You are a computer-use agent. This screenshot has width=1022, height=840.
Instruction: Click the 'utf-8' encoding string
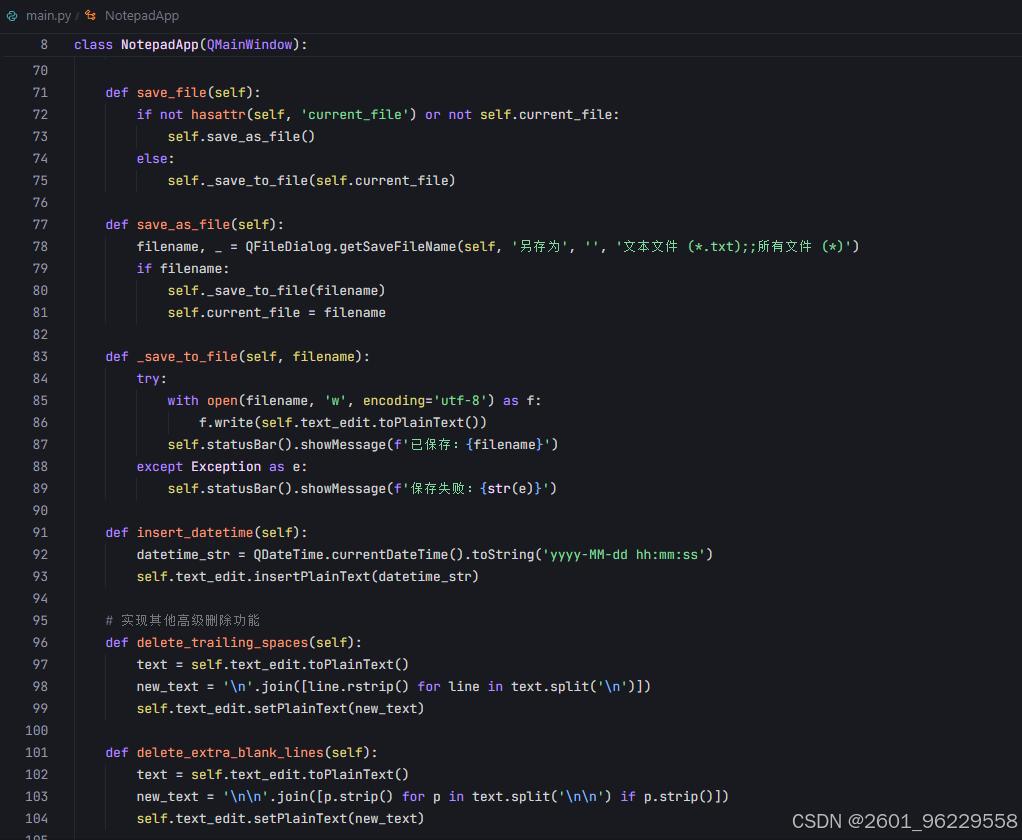460,401
